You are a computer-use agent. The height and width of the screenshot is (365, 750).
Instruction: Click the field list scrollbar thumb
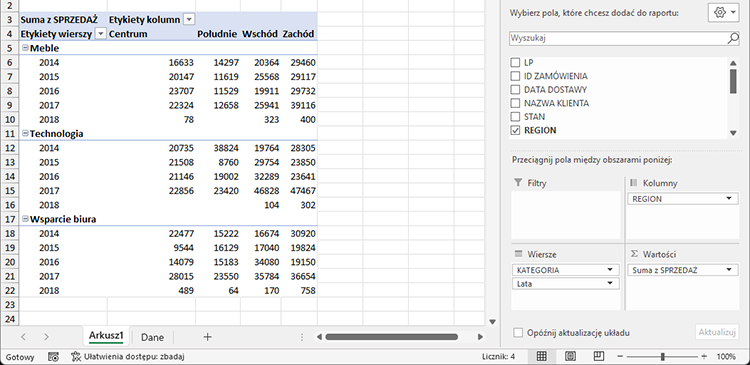(733, 81)
